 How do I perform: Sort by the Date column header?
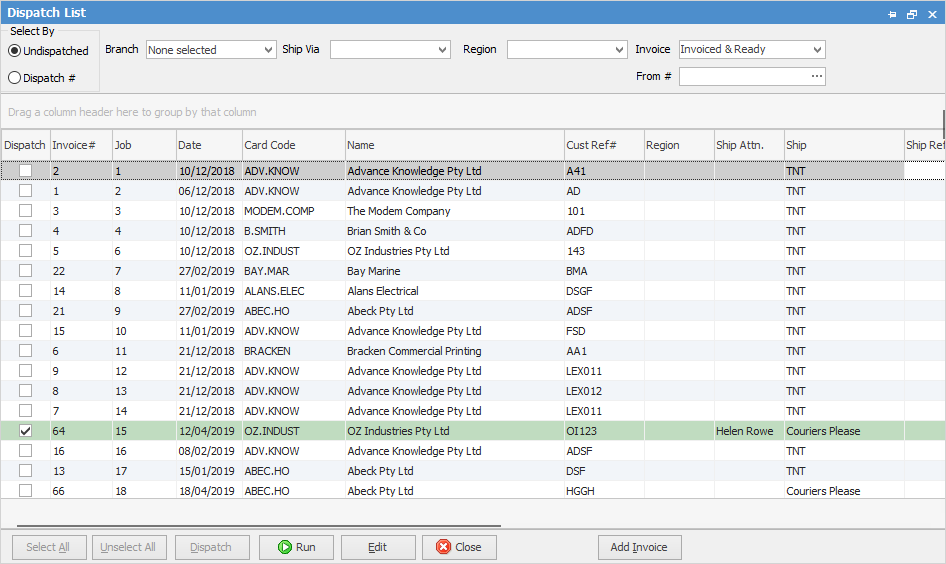[x=208, y=145]
